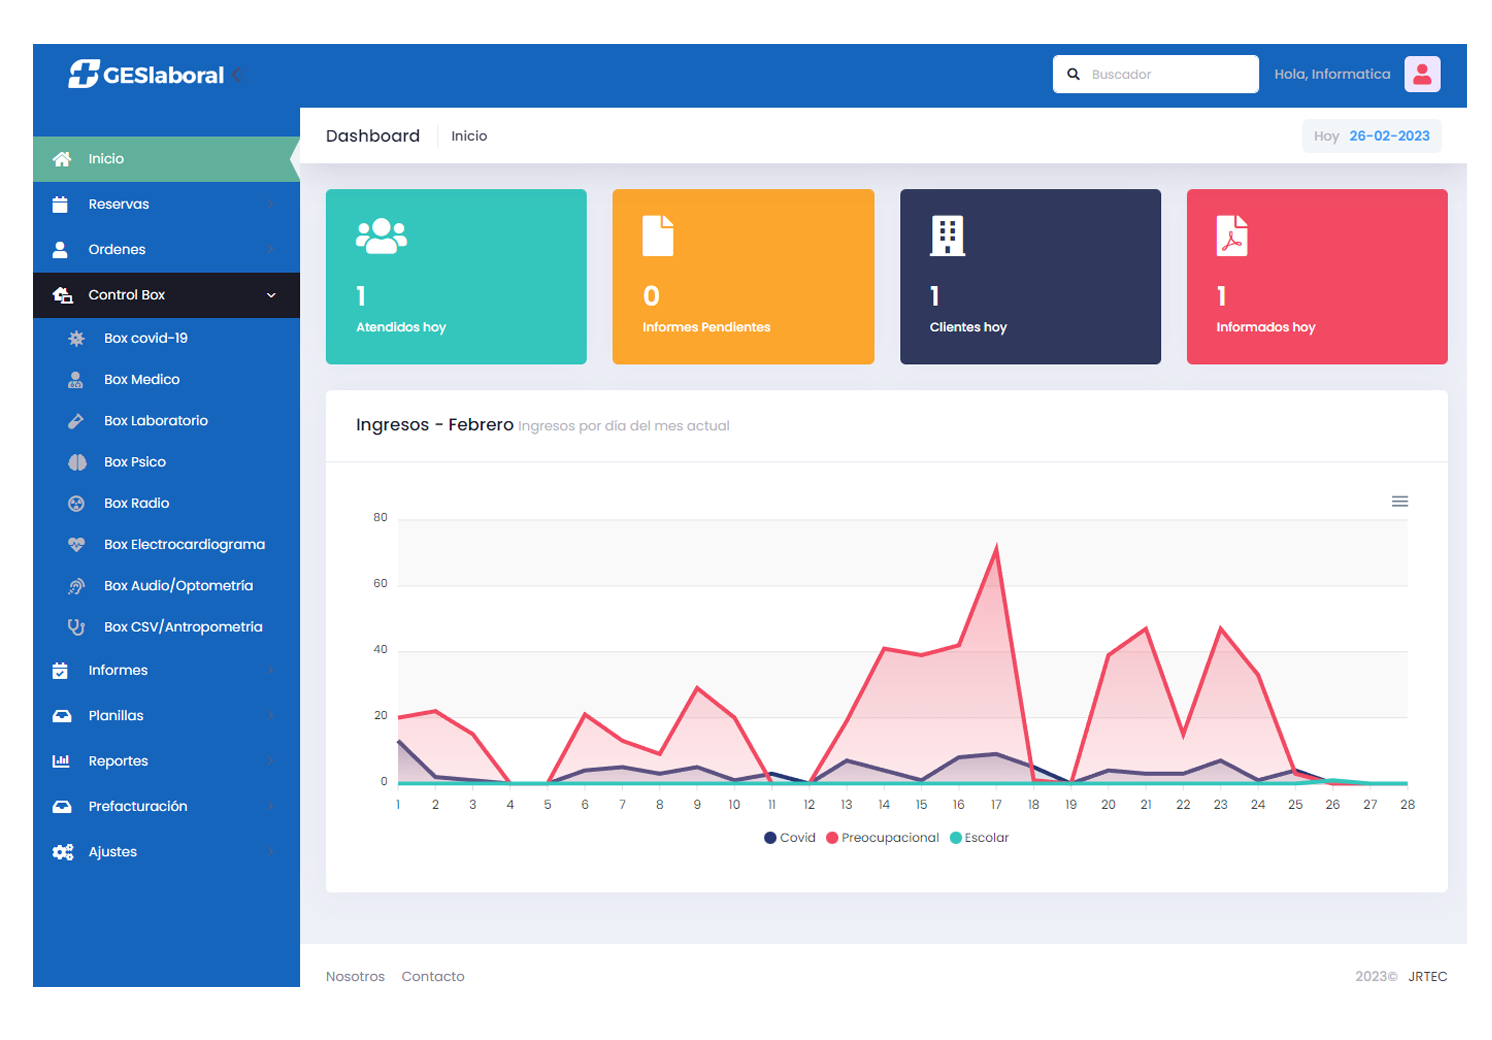Open the Contacto footer link

(432, 976)
